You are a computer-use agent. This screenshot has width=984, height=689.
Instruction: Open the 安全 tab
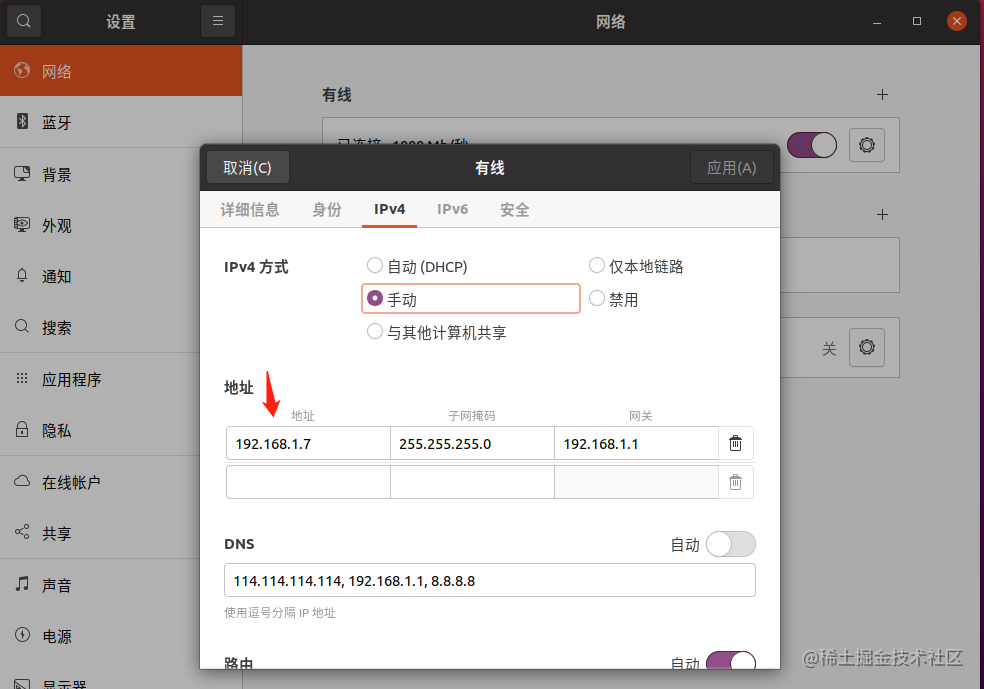pyautogui.click(x=514, y=210)
